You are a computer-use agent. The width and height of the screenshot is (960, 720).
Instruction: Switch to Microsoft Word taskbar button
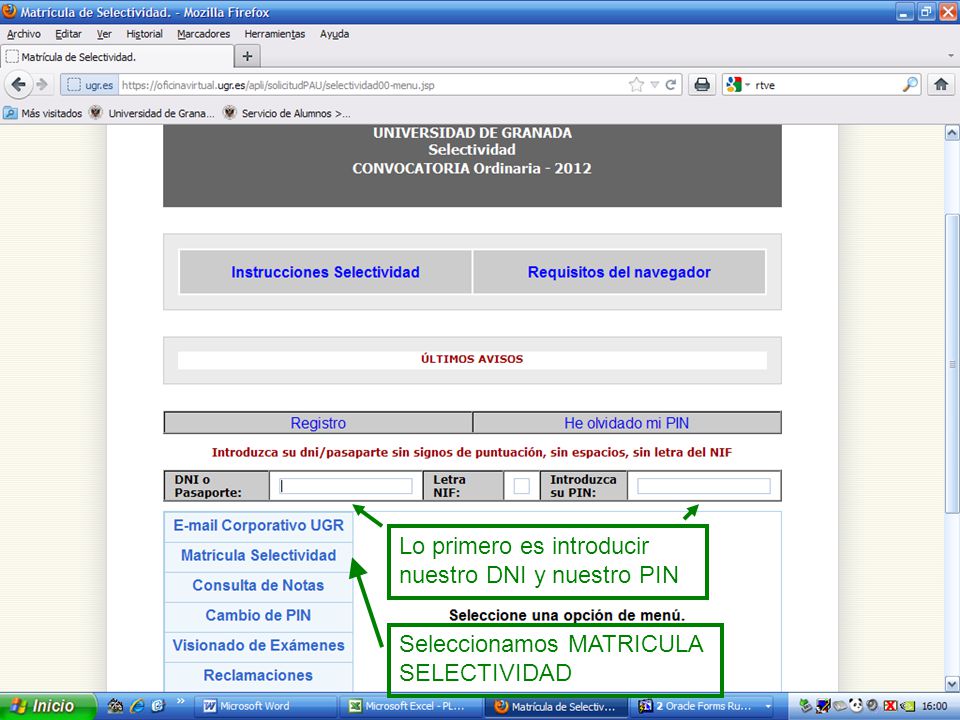coord(264,707)
